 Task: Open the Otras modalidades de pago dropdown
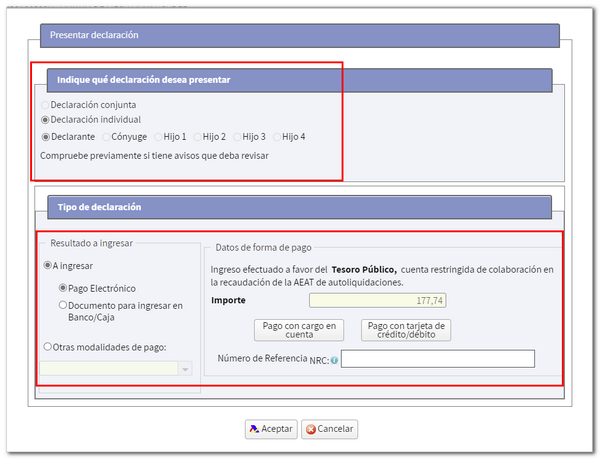click(x=185, y=369)
